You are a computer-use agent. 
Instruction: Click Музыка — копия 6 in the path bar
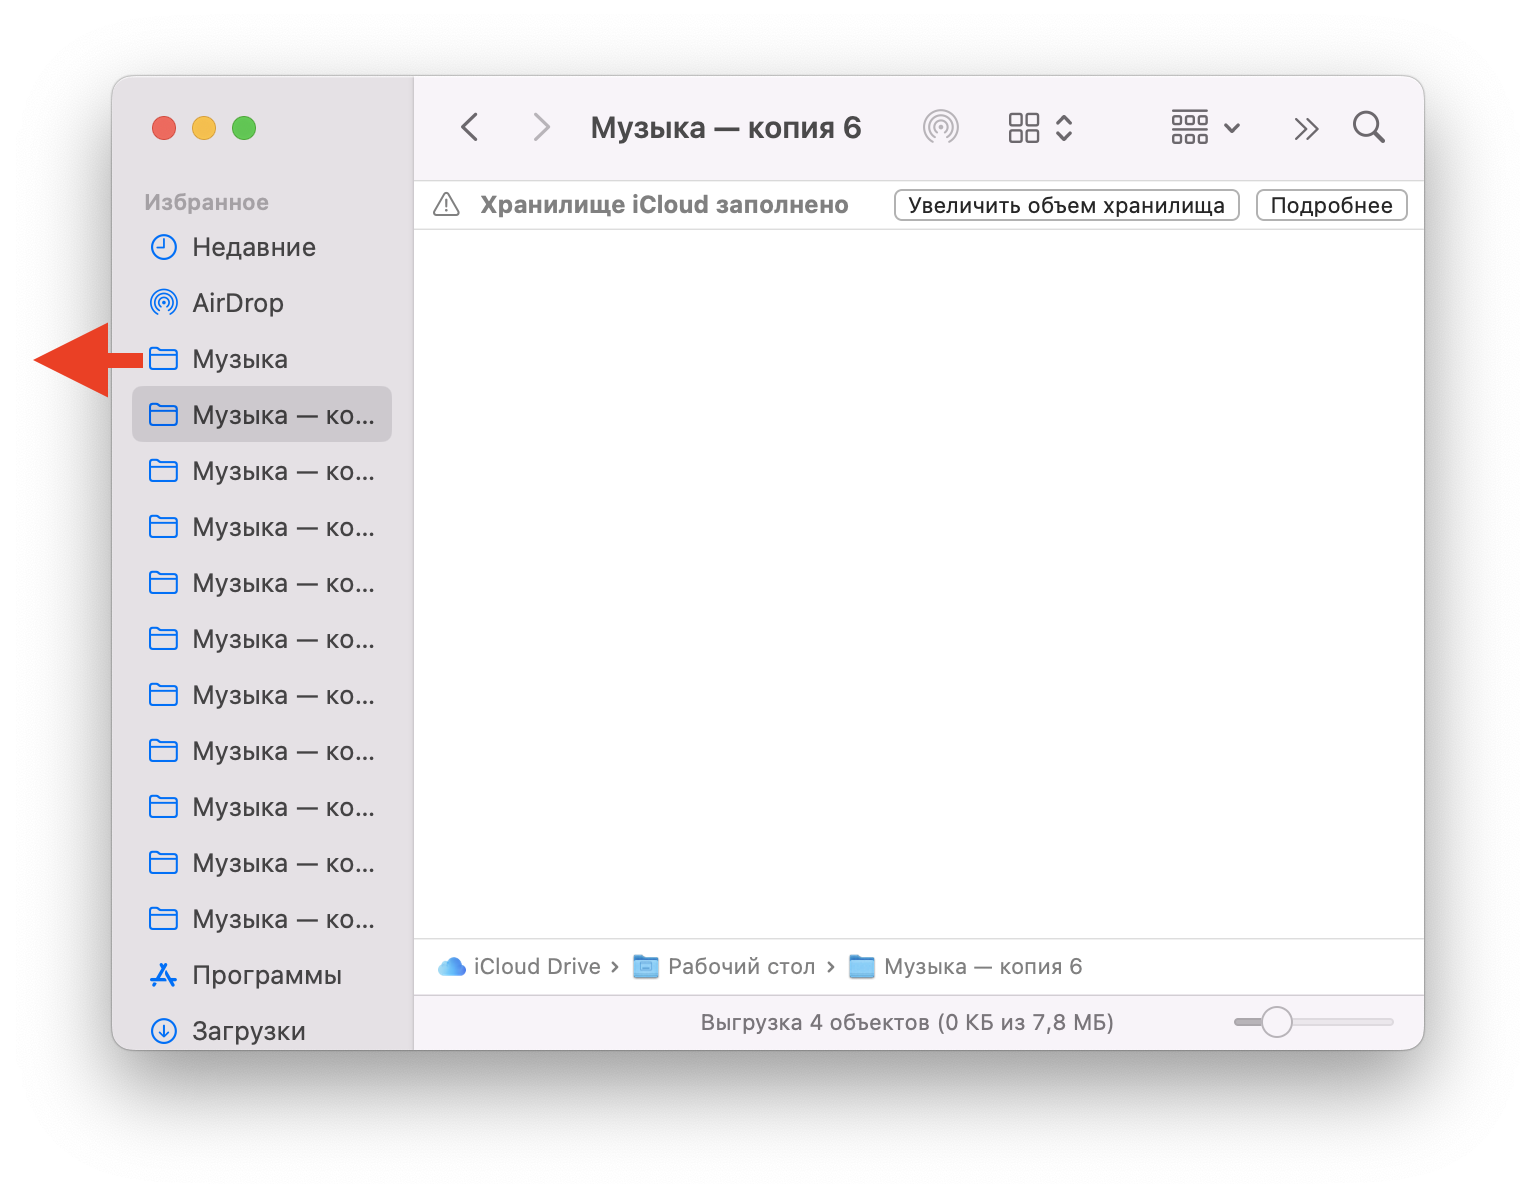(966, 967)
